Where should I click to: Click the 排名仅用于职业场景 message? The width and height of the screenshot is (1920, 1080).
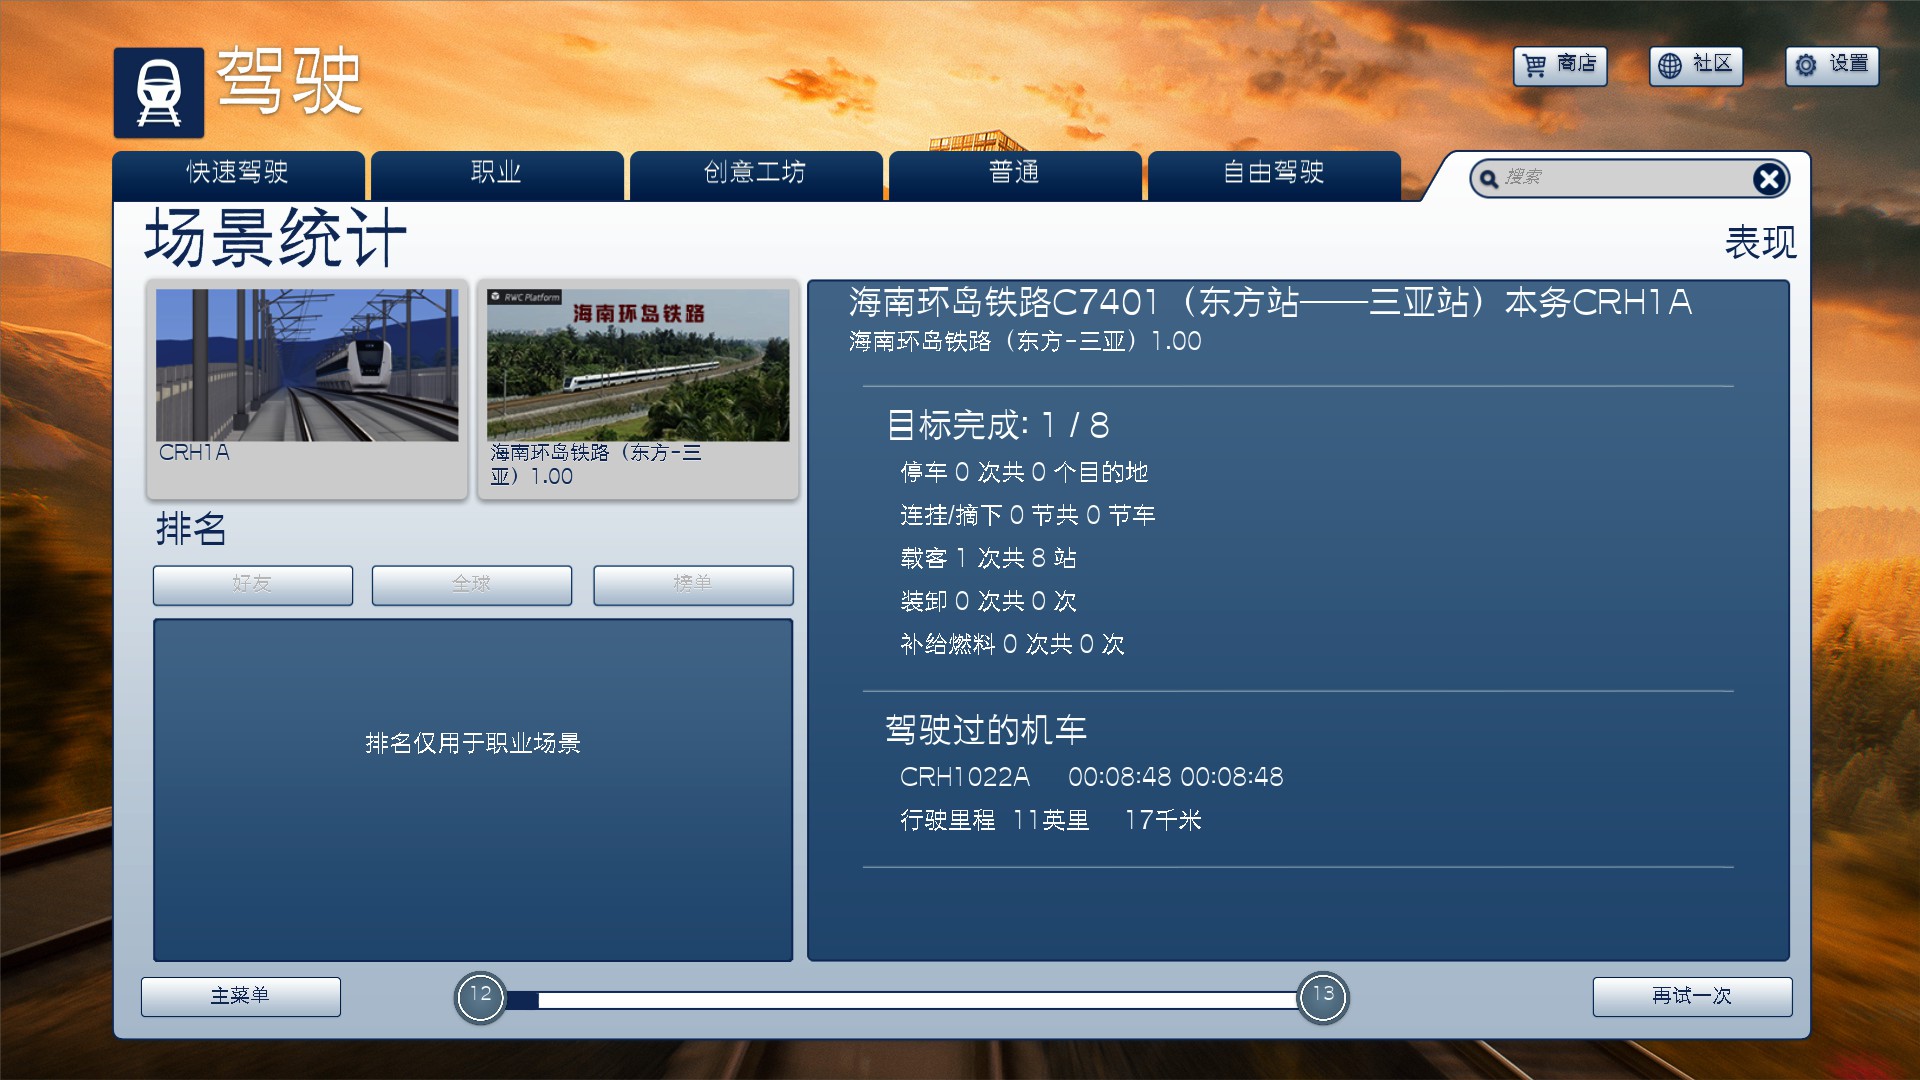click(473, 743)
